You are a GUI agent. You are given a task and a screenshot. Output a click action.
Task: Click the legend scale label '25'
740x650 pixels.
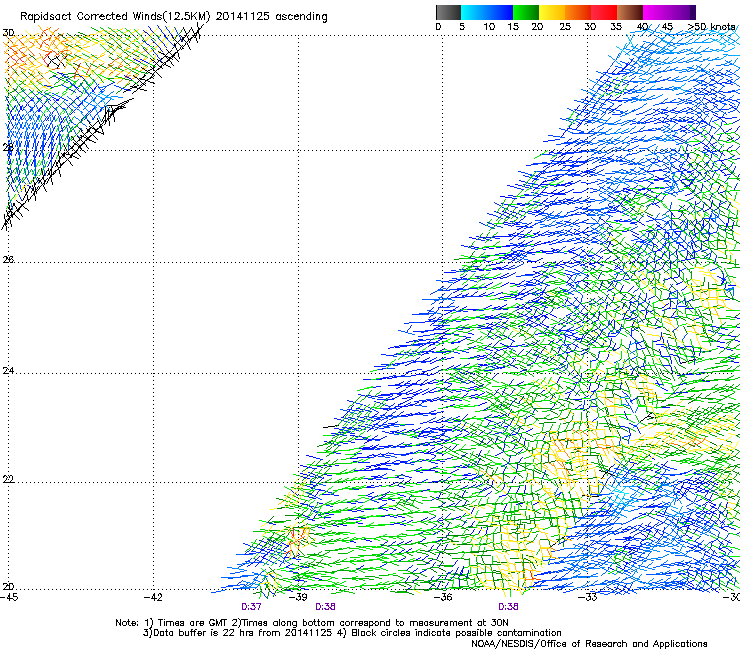pyautogui.click(x=565, y=27)
